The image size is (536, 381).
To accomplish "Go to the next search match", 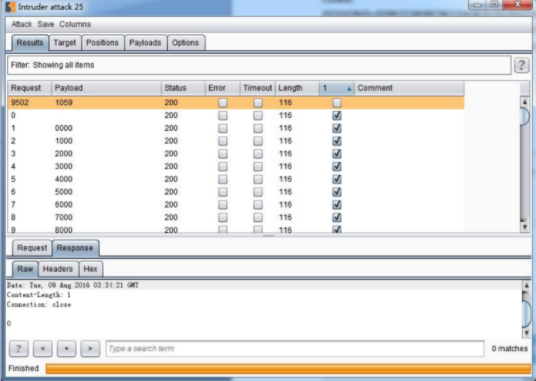I will tap(90, 349).
